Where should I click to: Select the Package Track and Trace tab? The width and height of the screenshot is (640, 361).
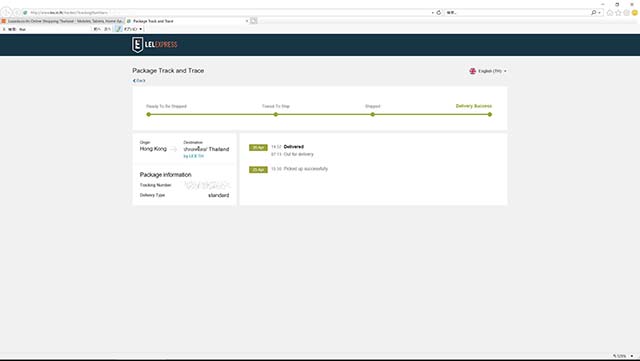point(187,21)
